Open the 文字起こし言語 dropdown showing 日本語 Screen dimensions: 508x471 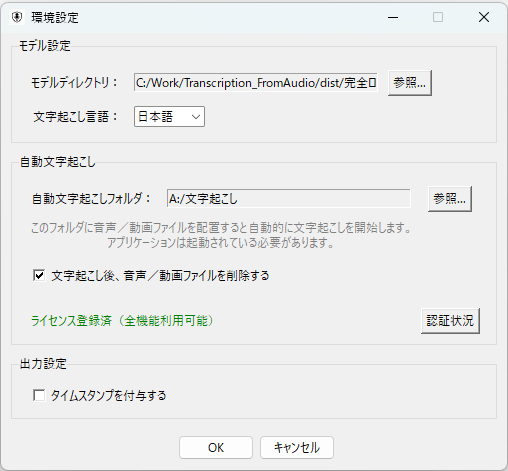[x=169, y=117]
